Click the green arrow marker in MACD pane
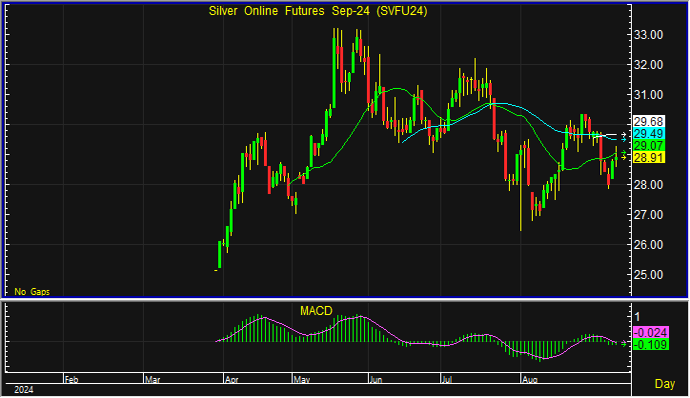 click(624, 343)
